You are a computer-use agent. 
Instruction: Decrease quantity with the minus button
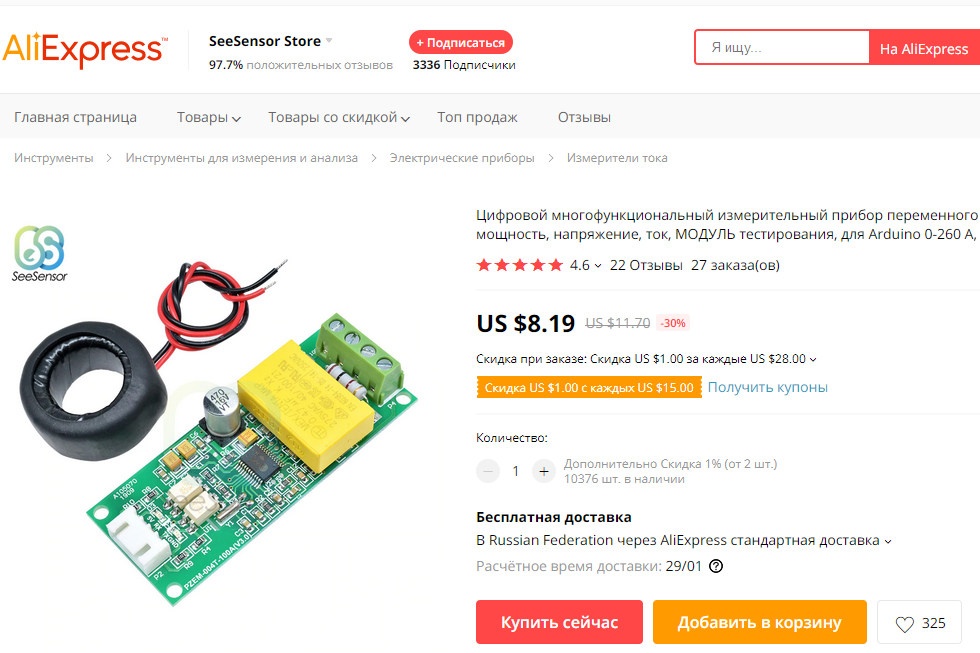(488, 471)
